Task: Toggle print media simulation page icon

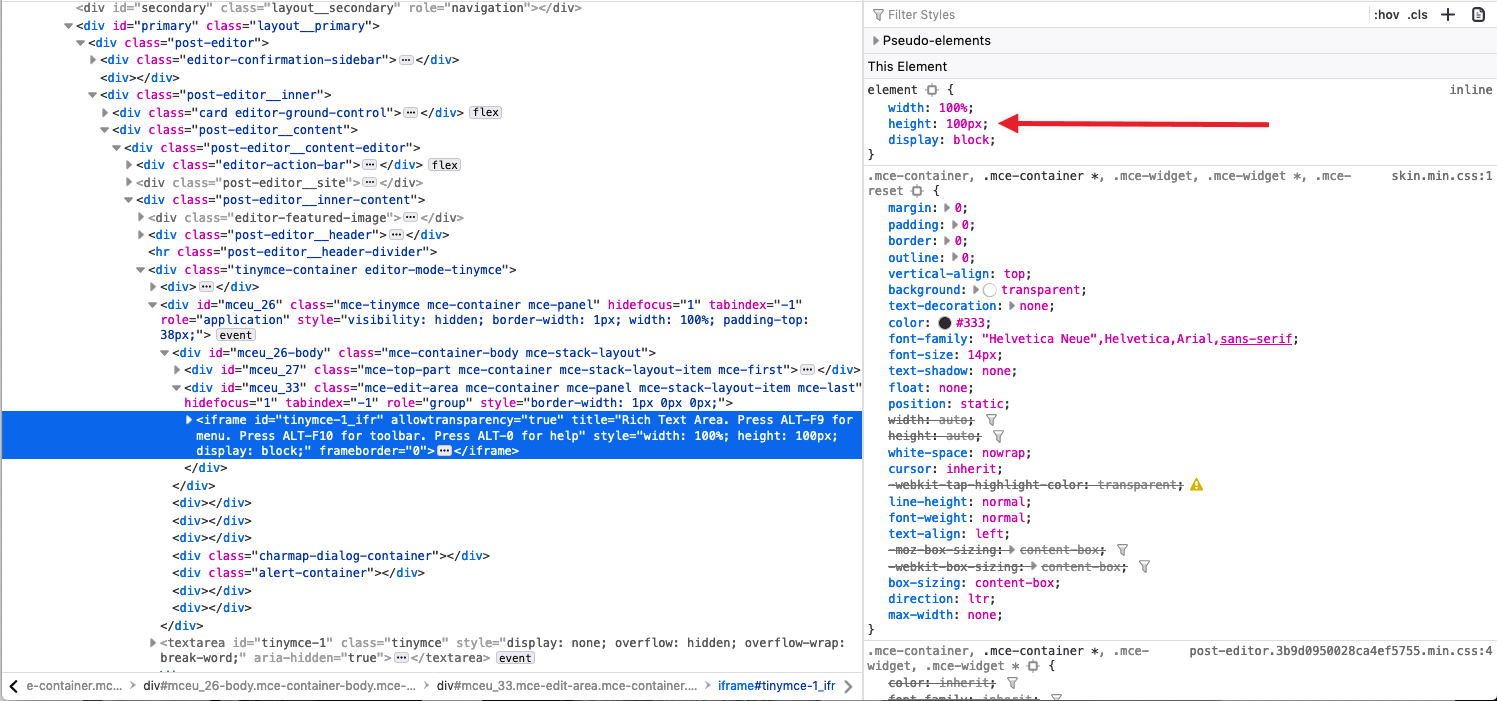Action: (1478, 15)
